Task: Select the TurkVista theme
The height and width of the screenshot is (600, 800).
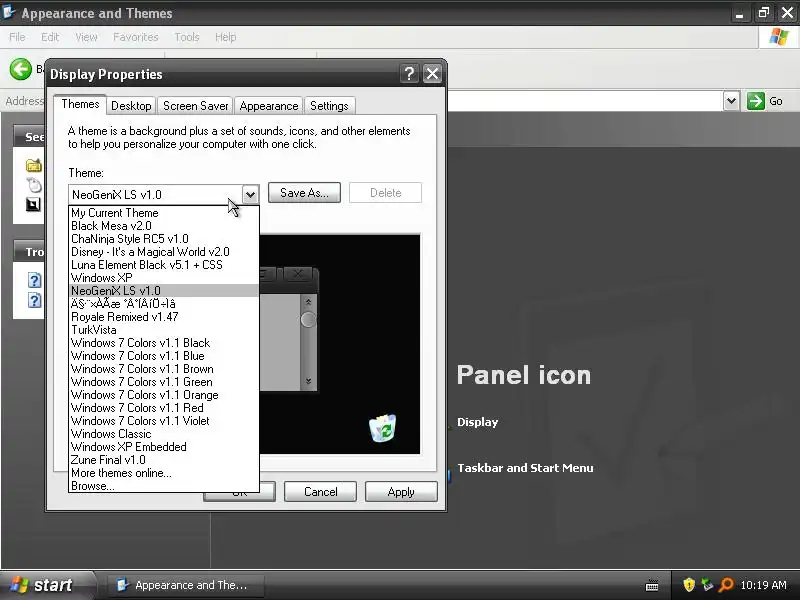Action: click(163, 330)
